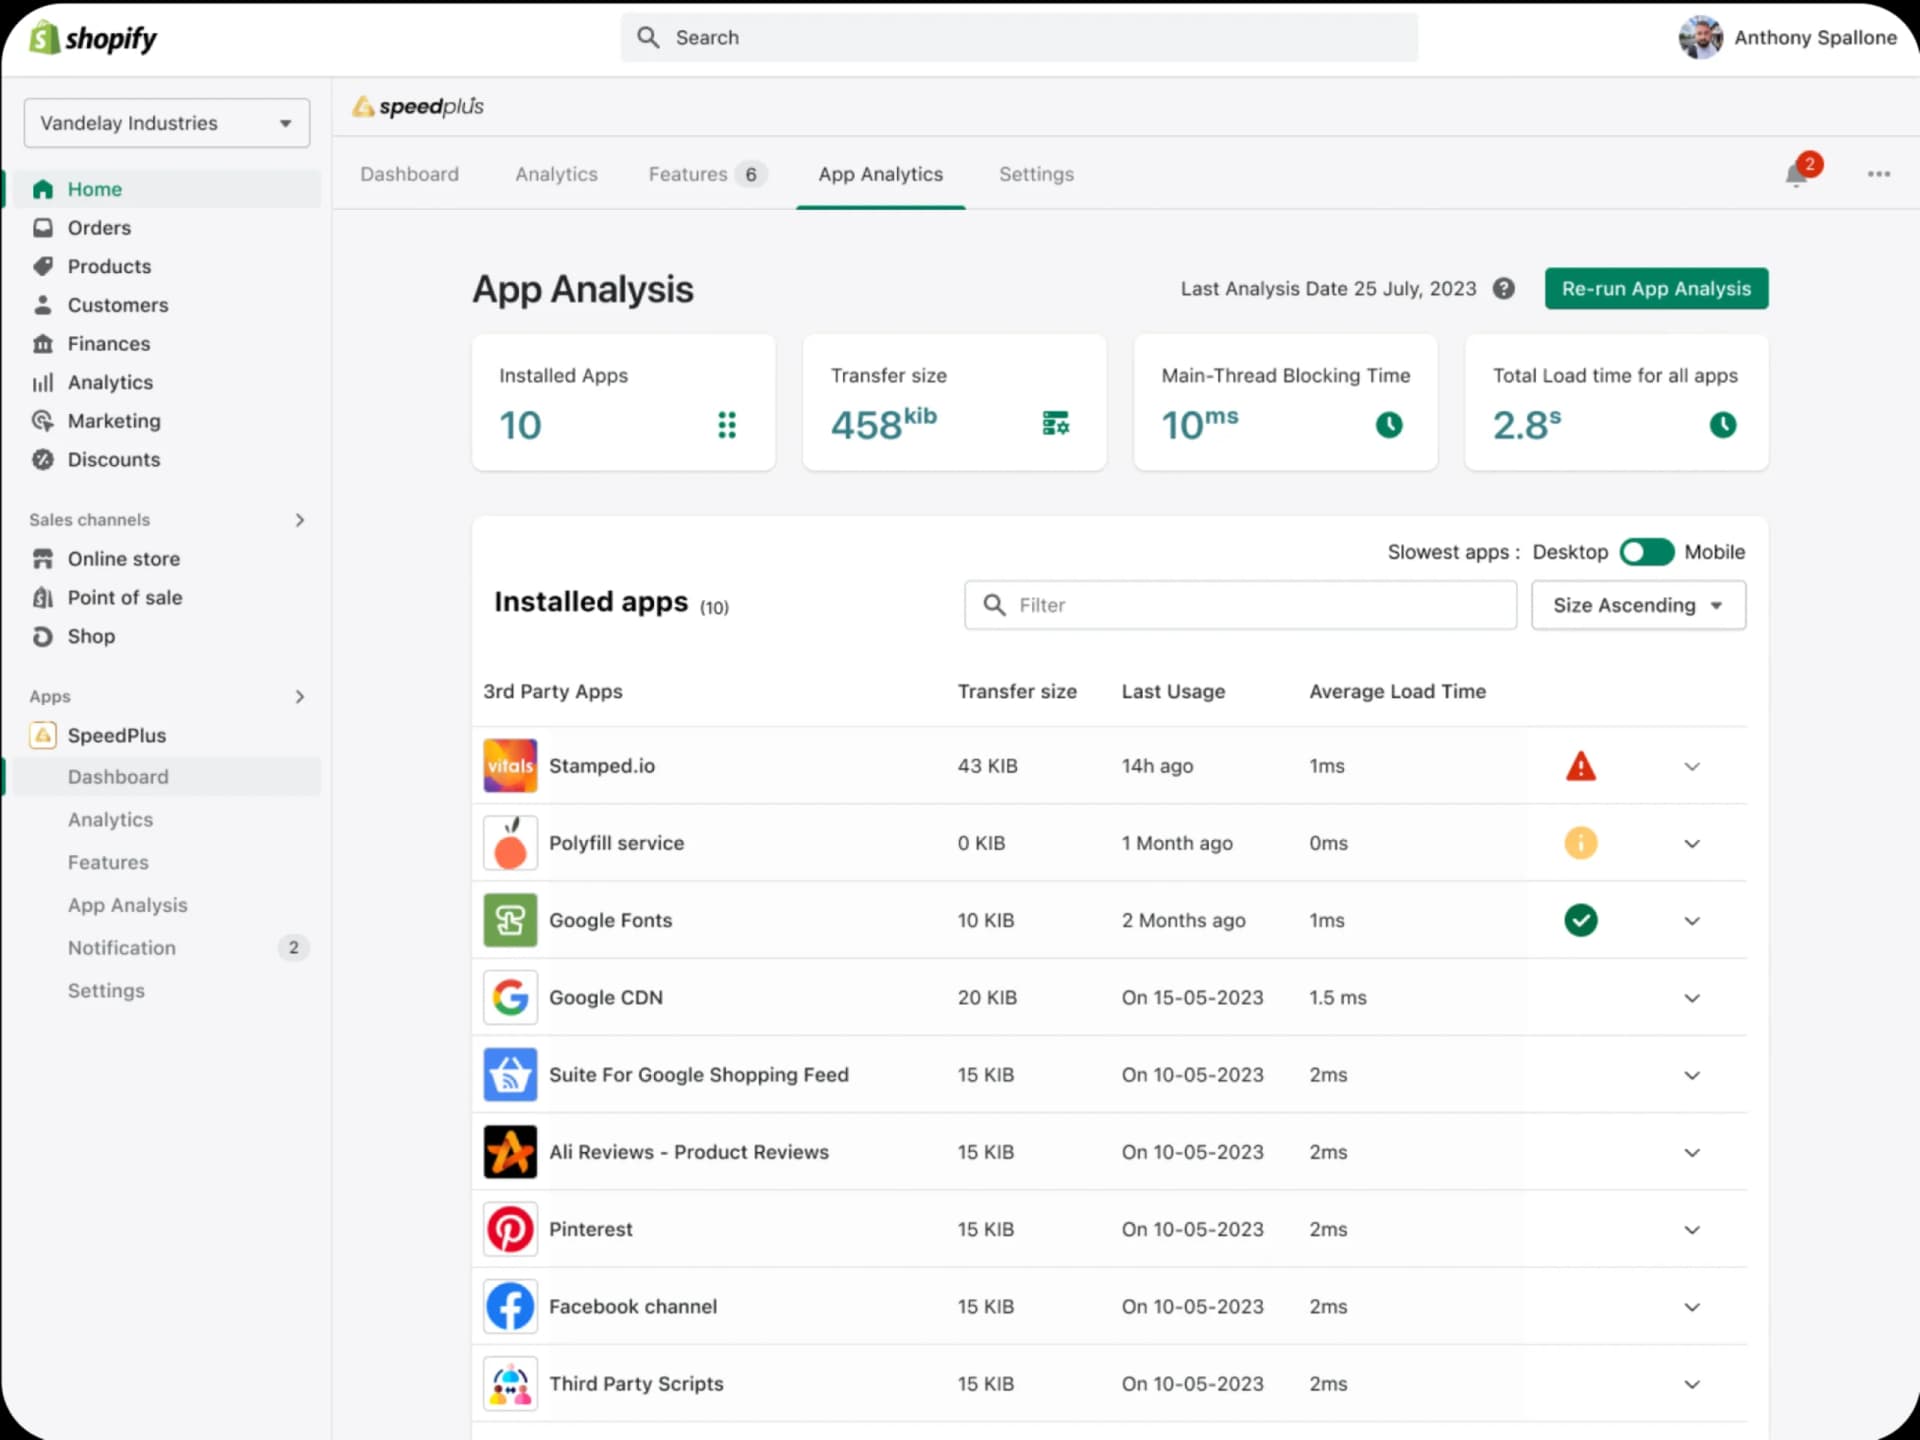Toggle the Desktop/Mobile slowest apps switch
This screenshot has width=1920, height=1440.
(1646, 552)
